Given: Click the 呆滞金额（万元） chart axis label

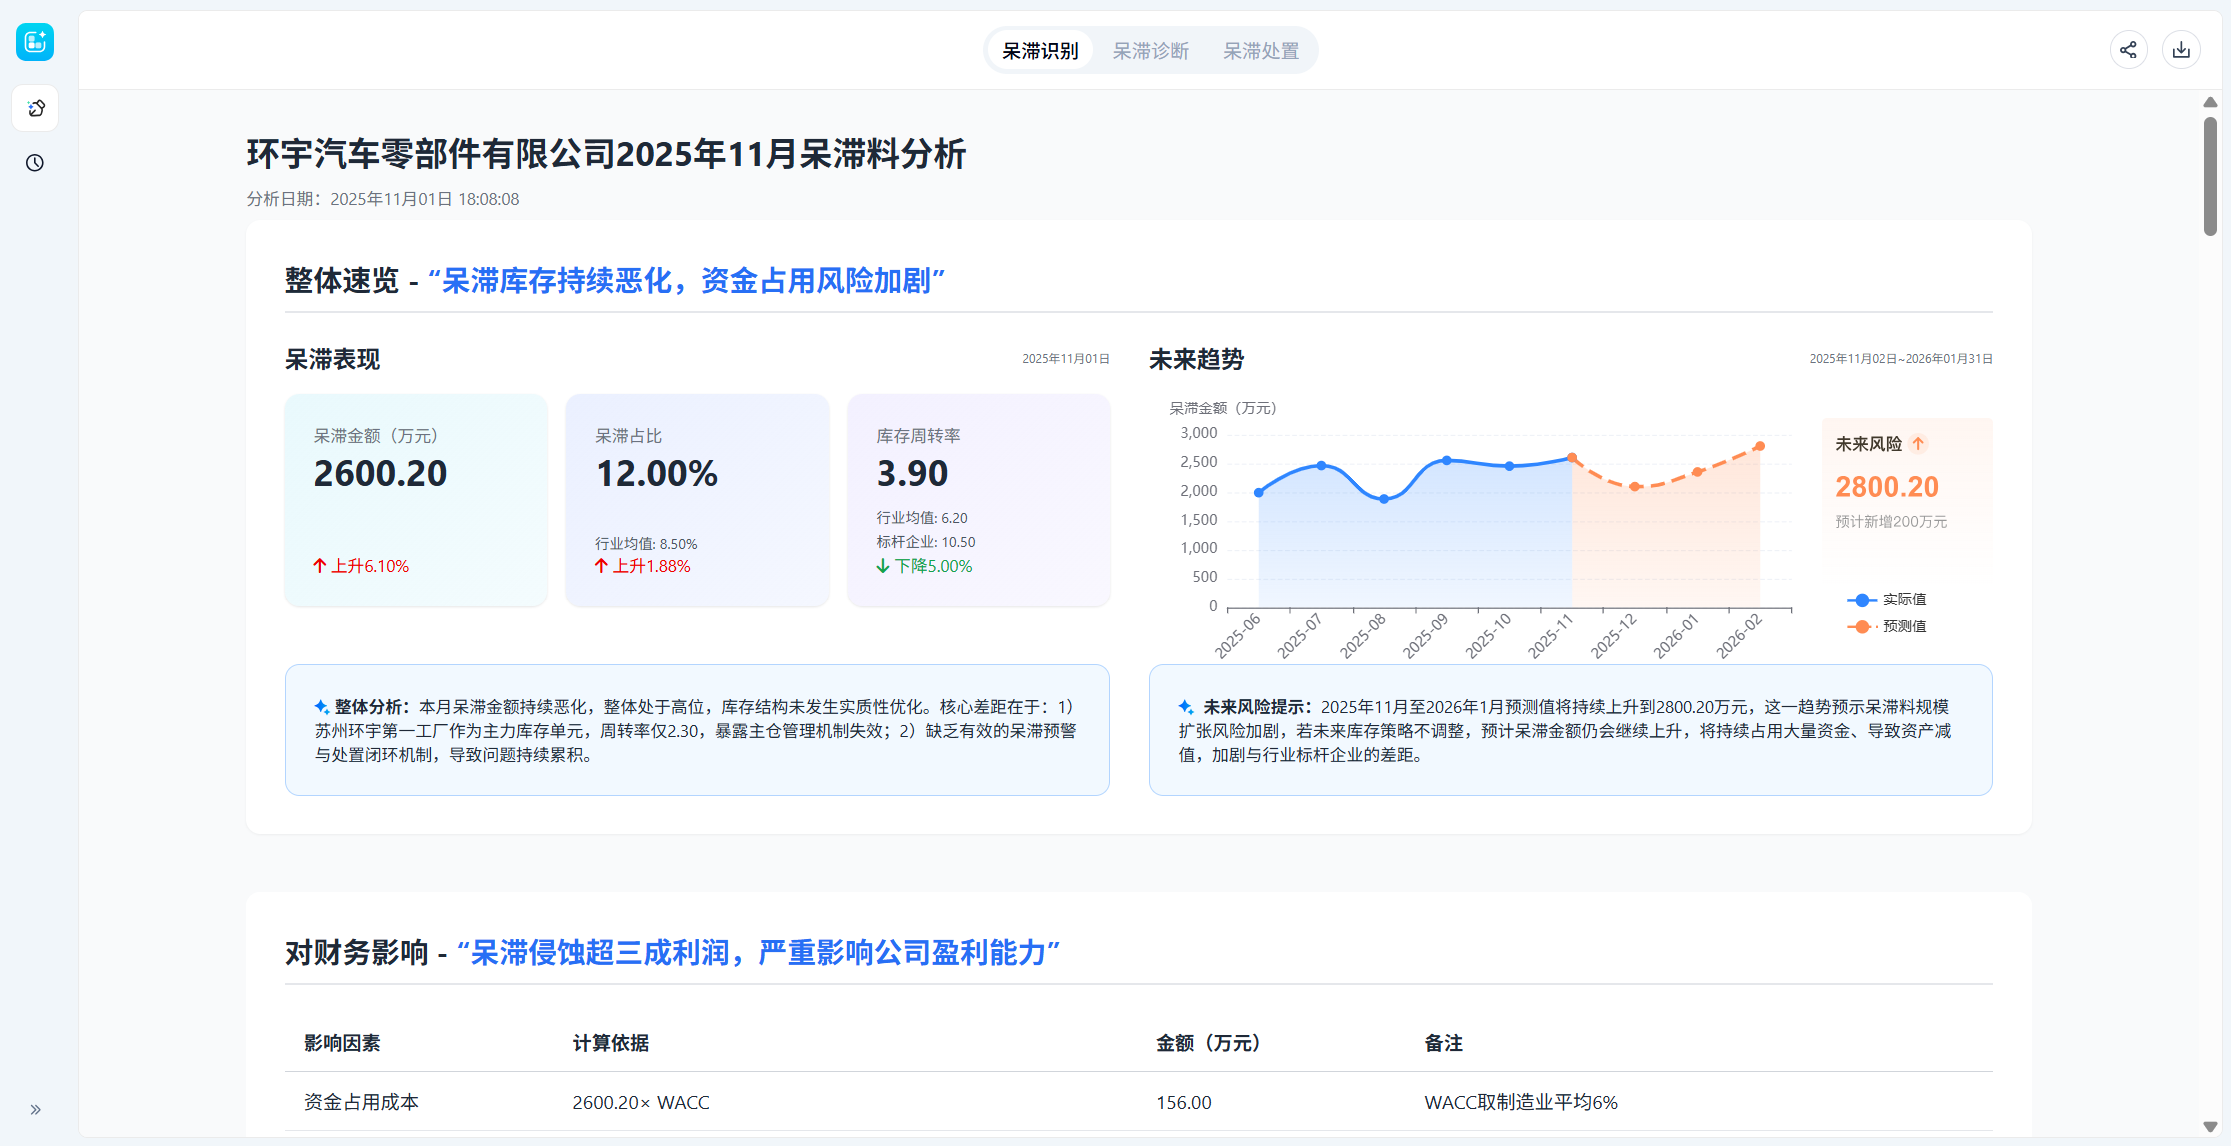Looking at the screenshot, I should [x=1223, y=408].
